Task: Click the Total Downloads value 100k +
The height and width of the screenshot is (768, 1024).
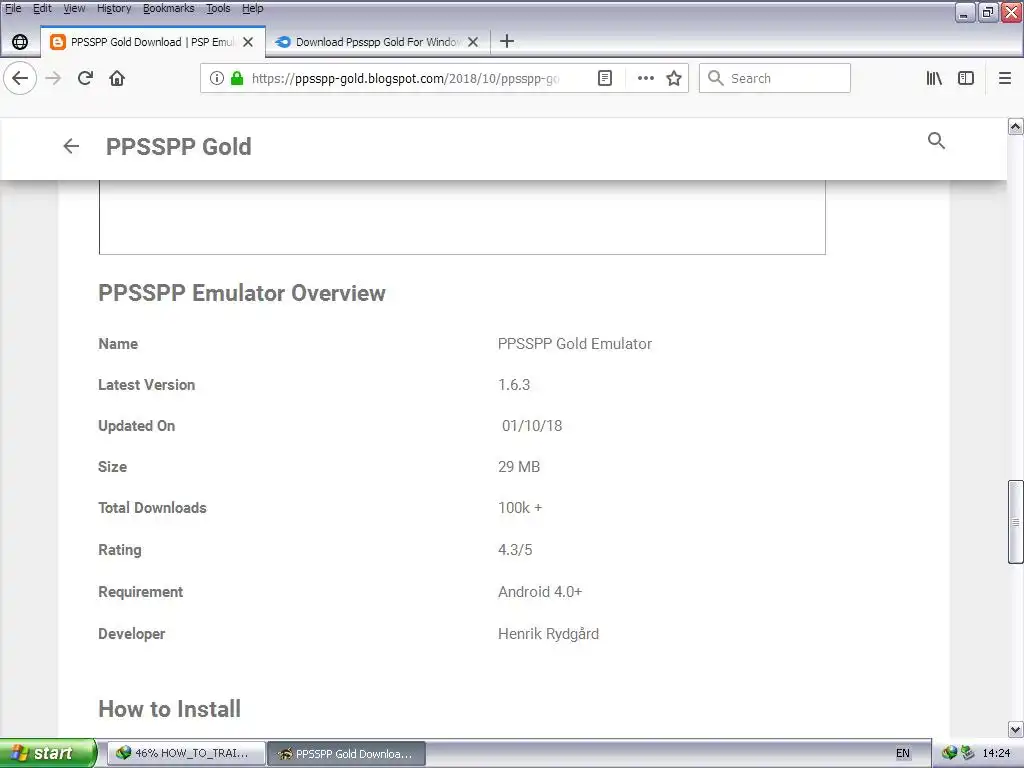Action: 520,508
